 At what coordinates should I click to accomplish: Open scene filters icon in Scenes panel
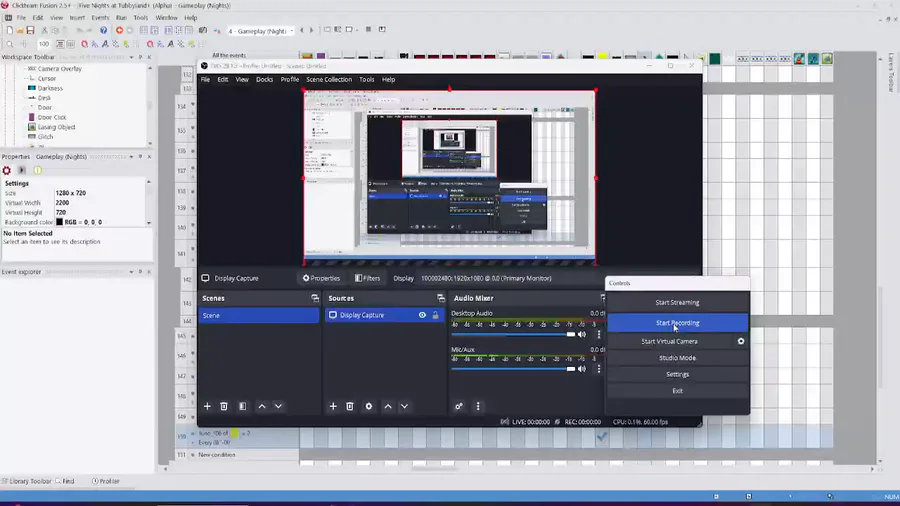point(243,406)
